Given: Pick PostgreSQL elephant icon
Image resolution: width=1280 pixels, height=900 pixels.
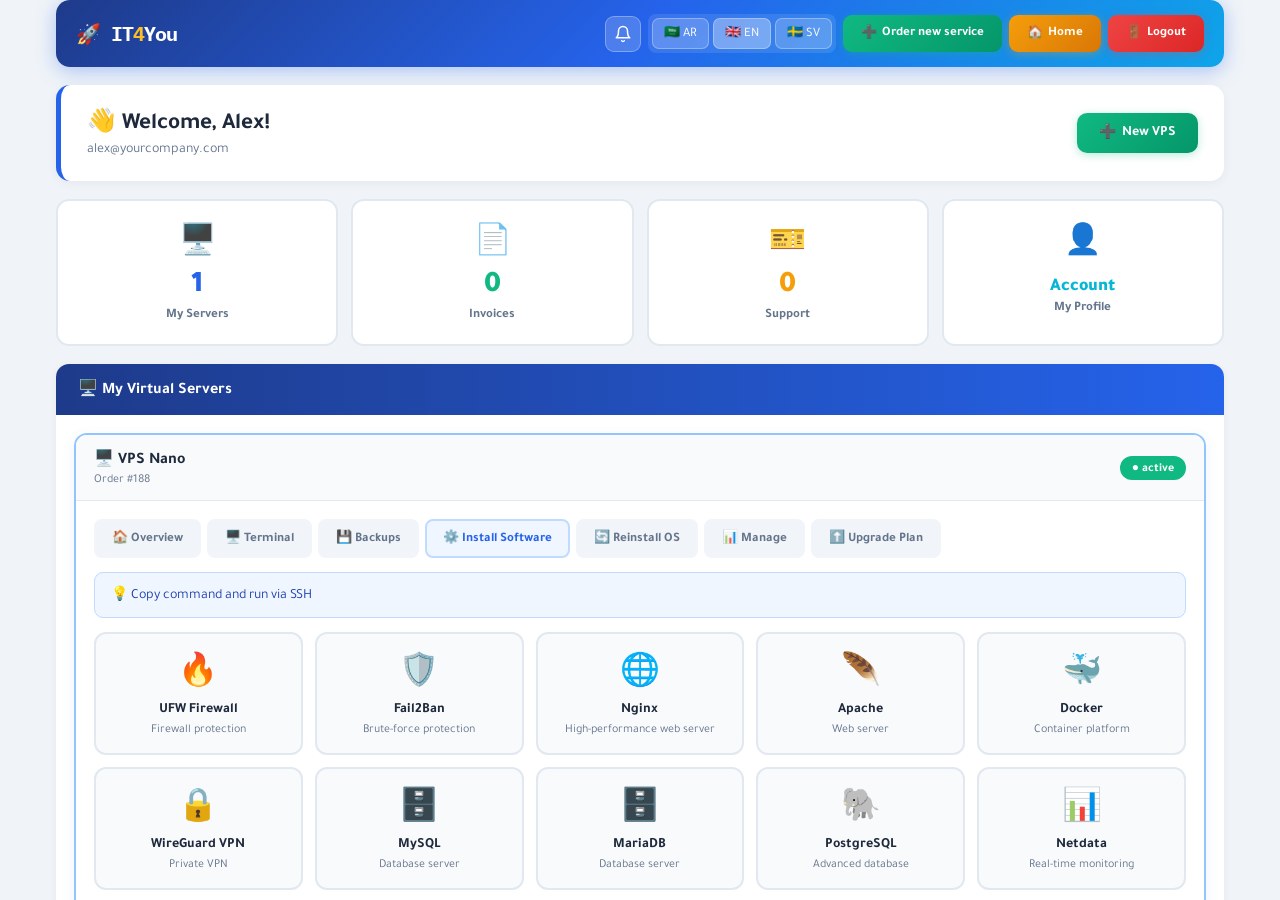Looking at the screenshot, I should click(x=861, y=804).
